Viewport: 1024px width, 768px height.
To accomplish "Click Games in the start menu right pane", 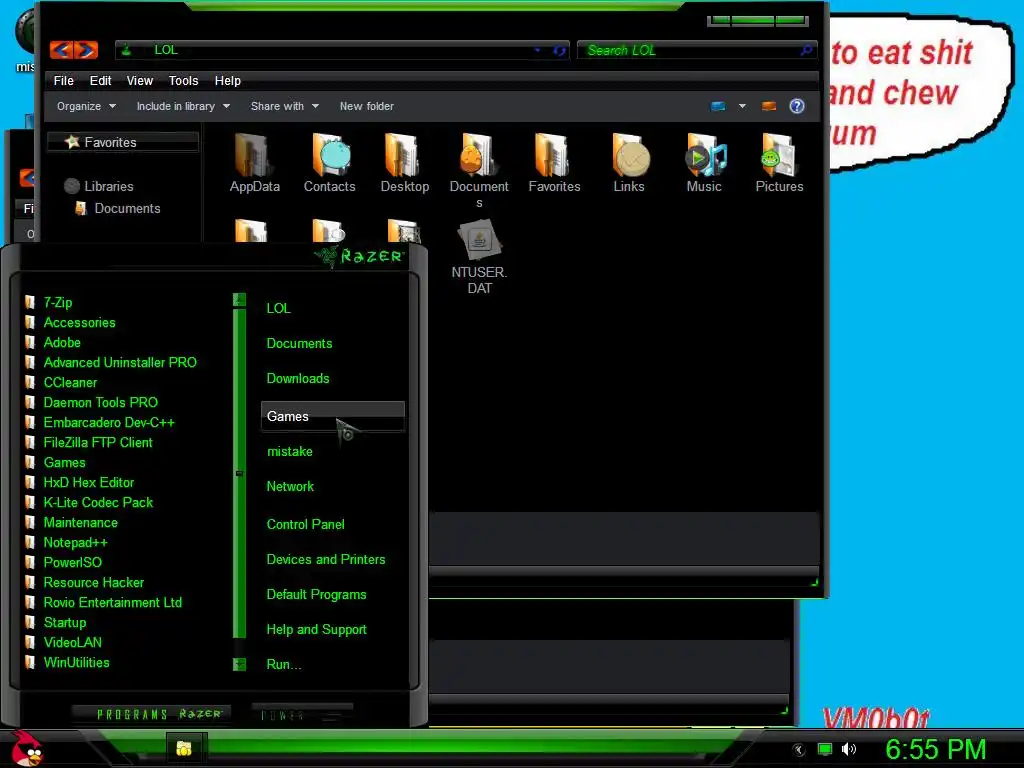I will (332, 417).
